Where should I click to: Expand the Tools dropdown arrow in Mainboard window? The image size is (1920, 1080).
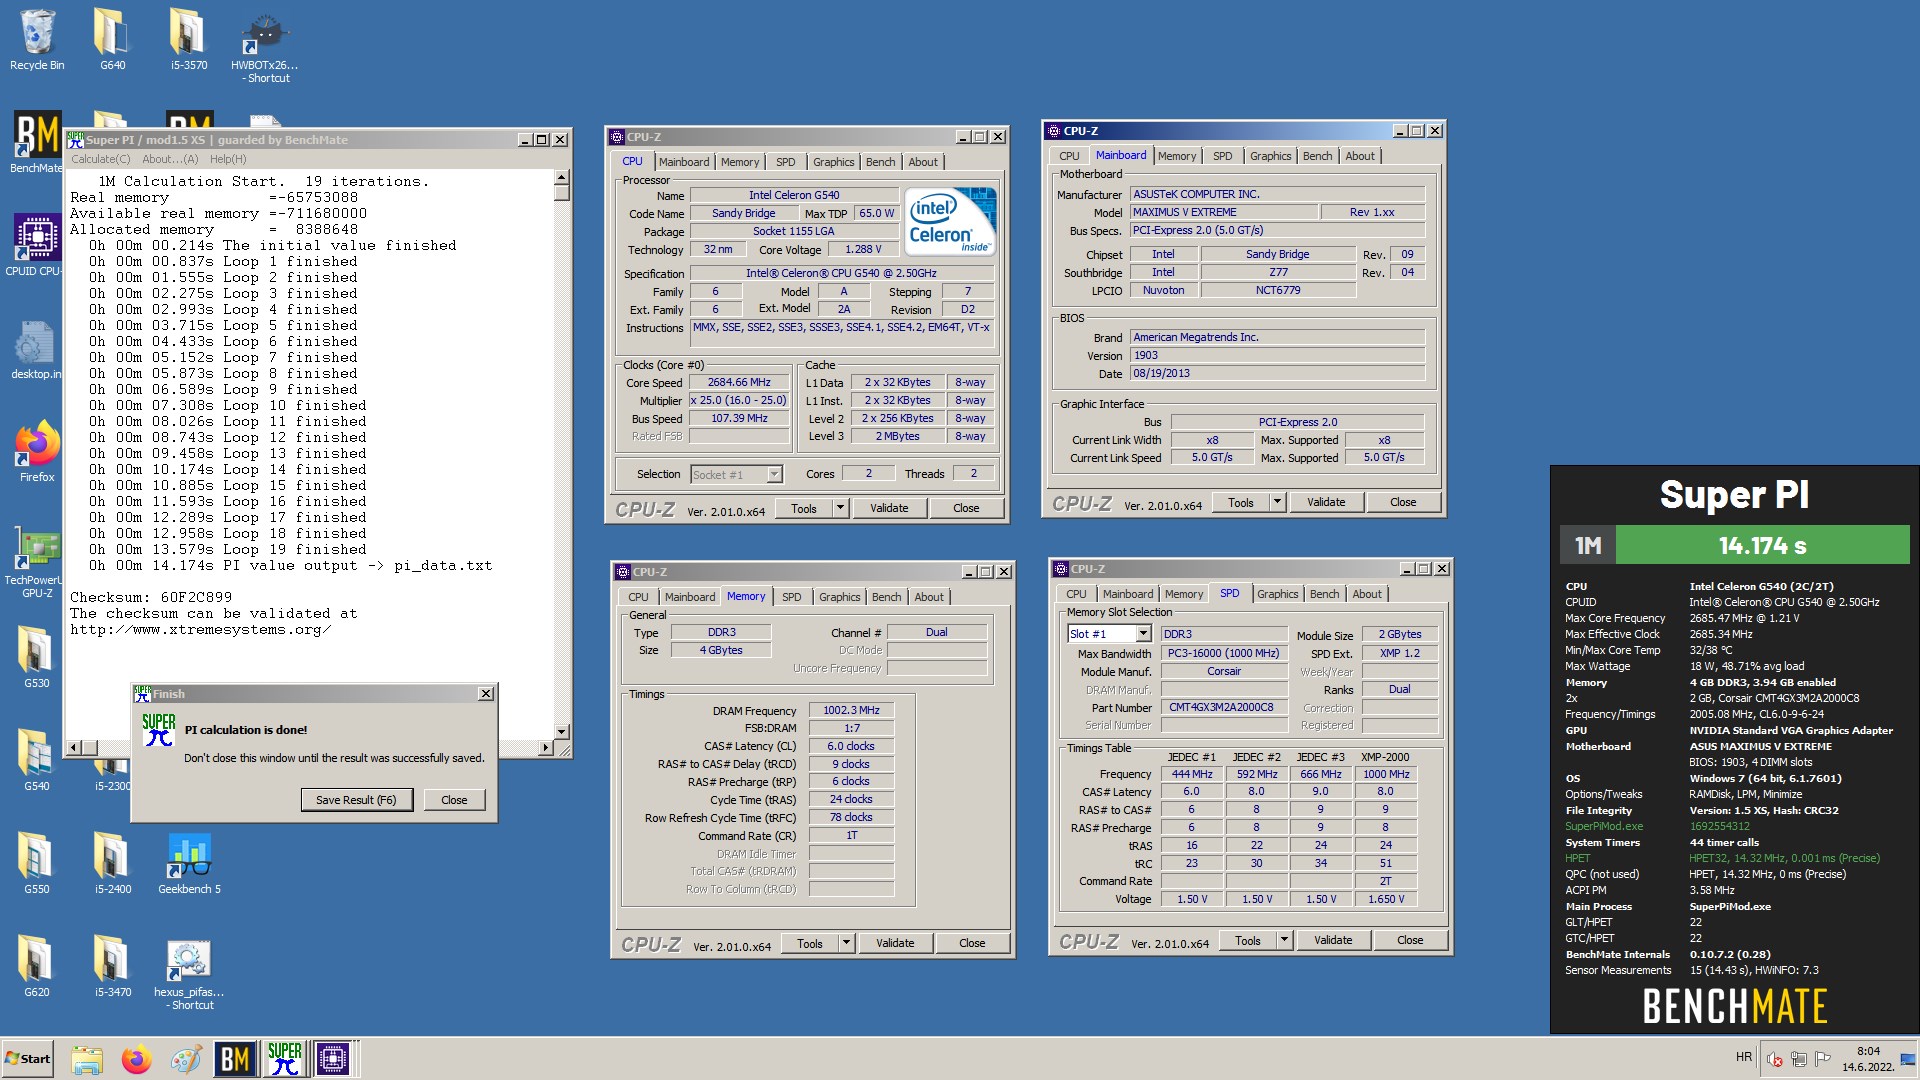1277,502
